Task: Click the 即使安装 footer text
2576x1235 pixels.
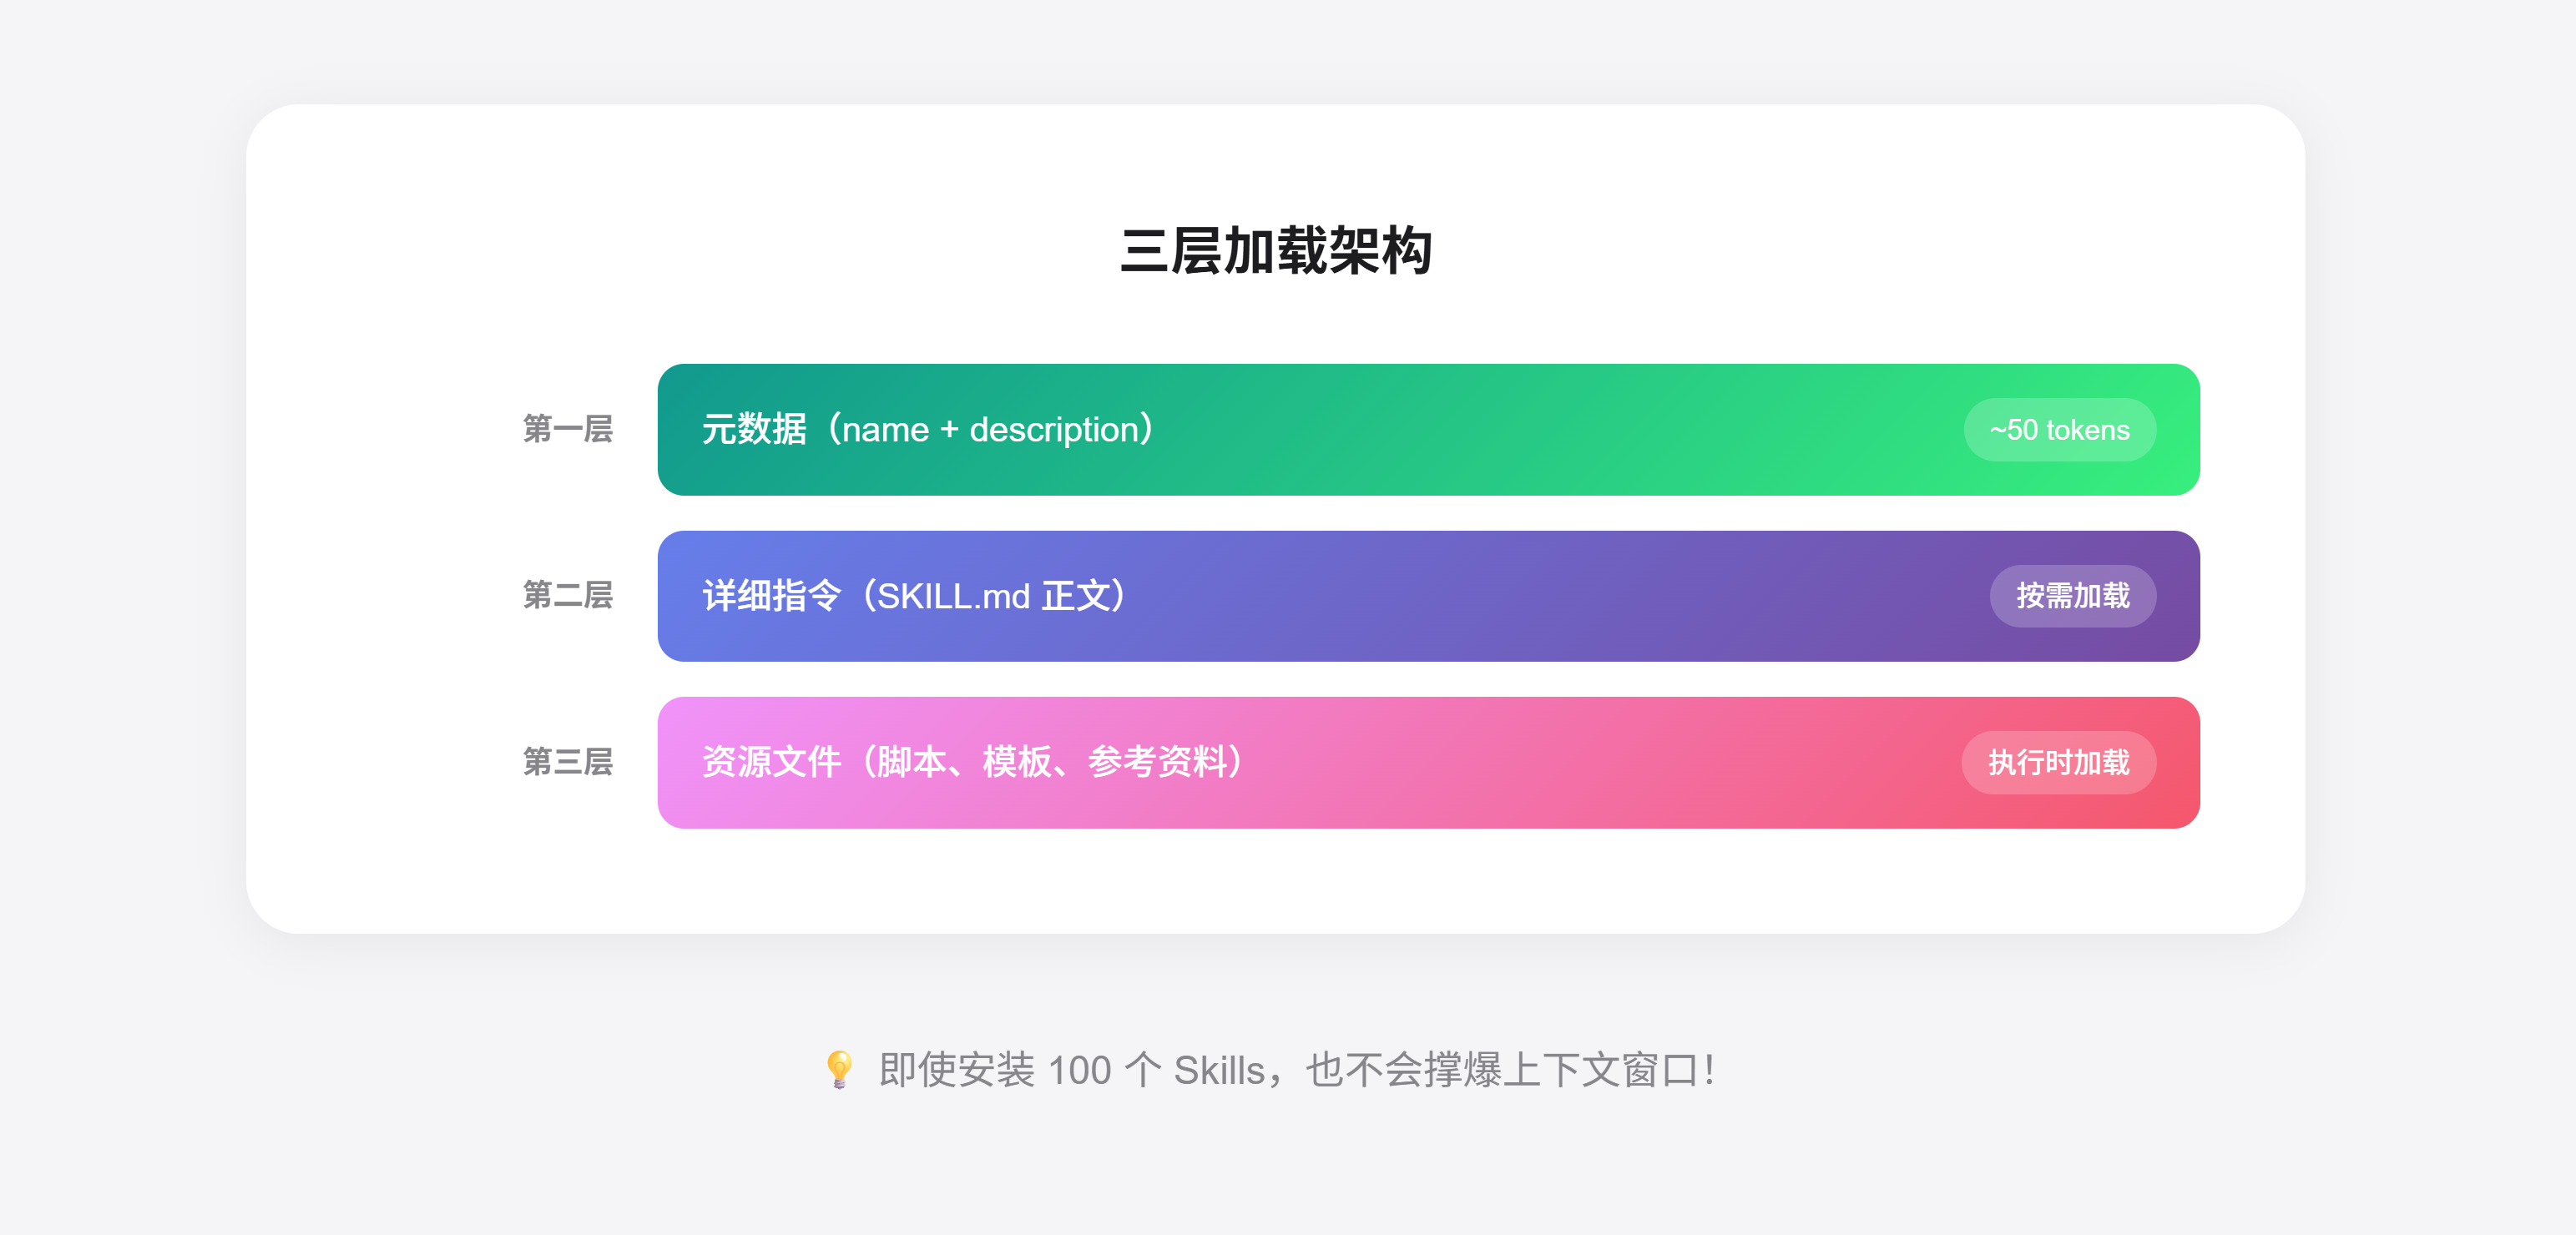Action: click(956, 1071)
